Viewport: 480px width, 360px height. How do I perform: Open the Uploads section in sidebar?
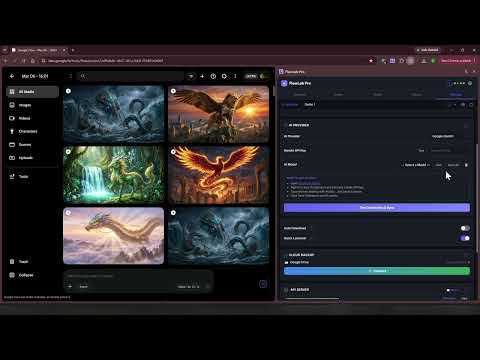pos(32,158)
